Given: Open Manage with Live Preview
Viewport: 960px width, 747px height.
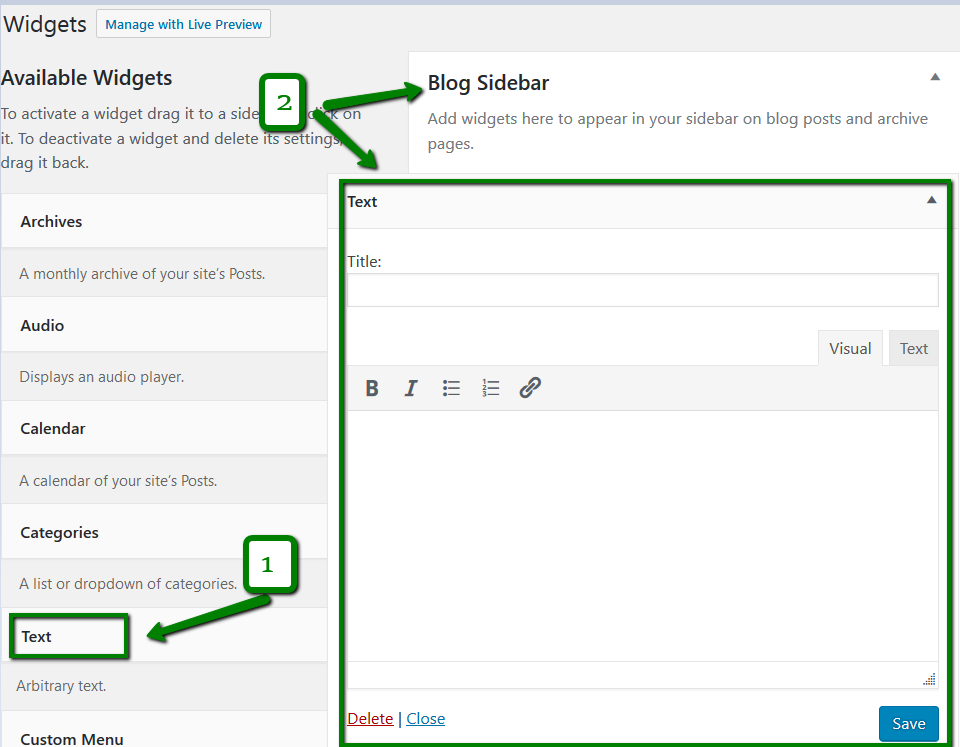Looking at the screenshot, I should pos(183,23).
